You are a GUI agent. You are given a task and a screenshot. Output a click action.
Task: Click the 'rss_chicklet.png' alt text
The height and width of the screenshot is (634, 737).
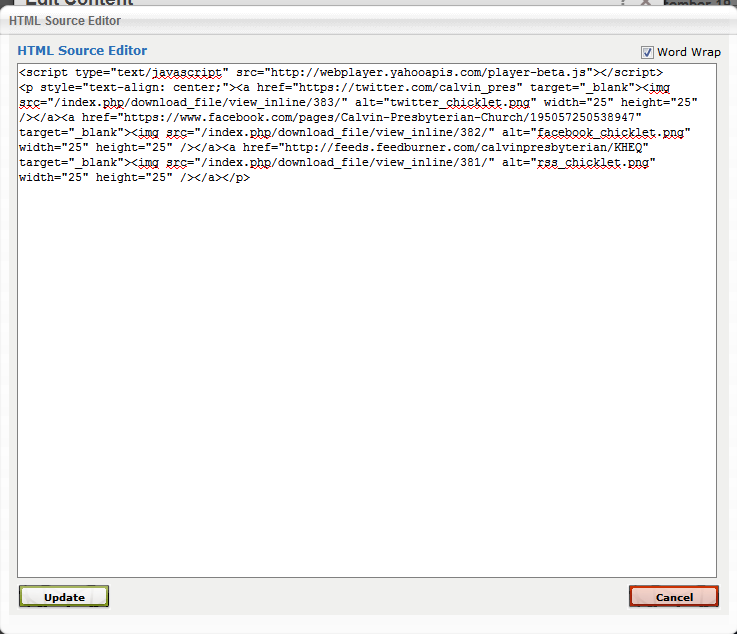[592, 163]
